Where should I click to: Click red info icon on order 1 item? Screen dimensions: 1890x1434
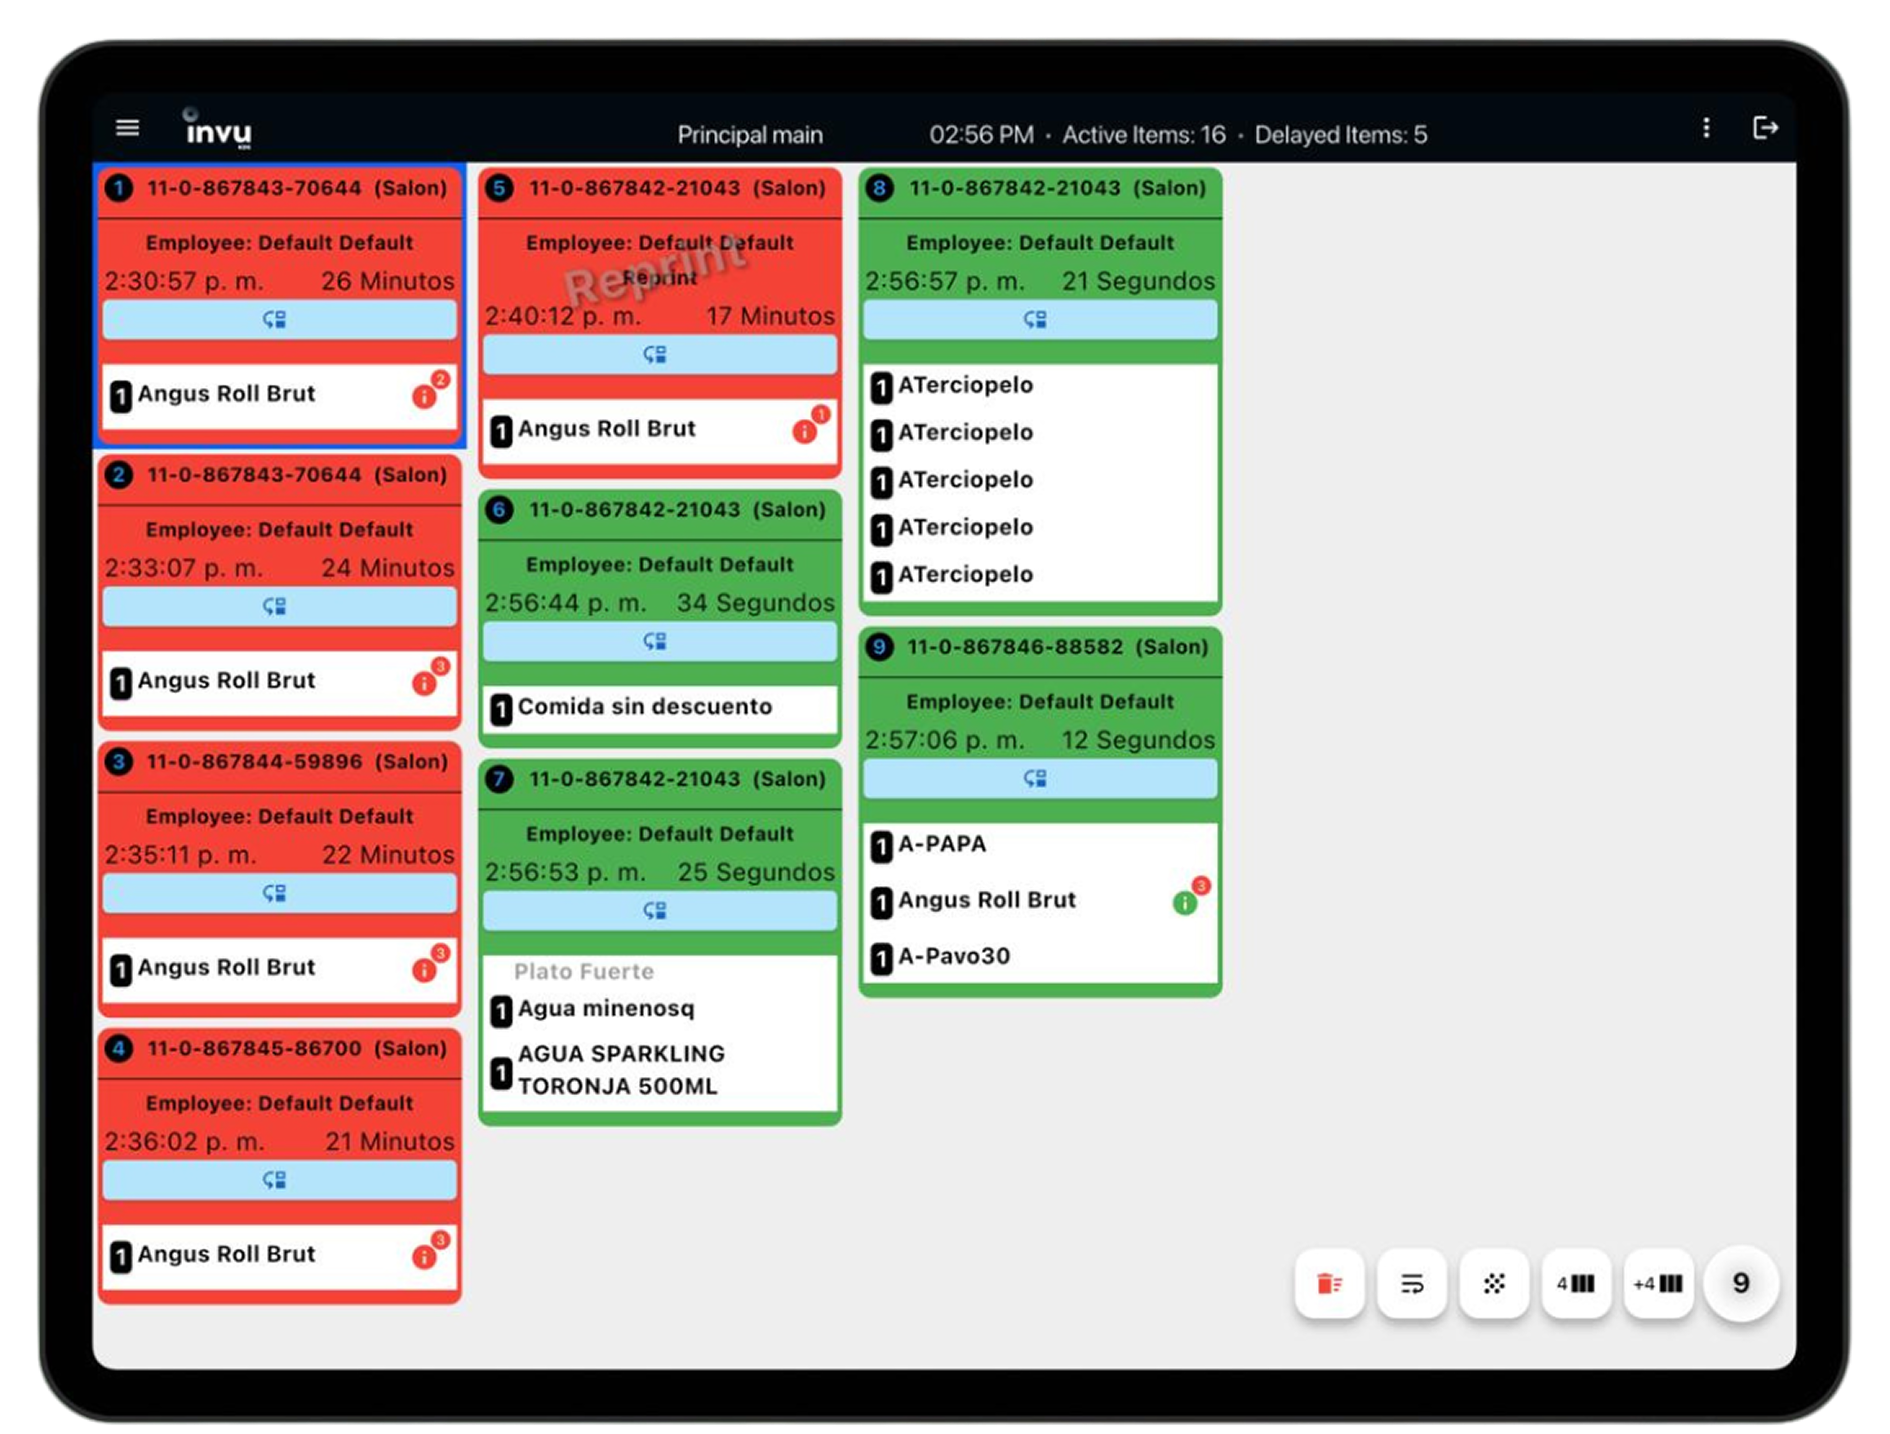424,396
